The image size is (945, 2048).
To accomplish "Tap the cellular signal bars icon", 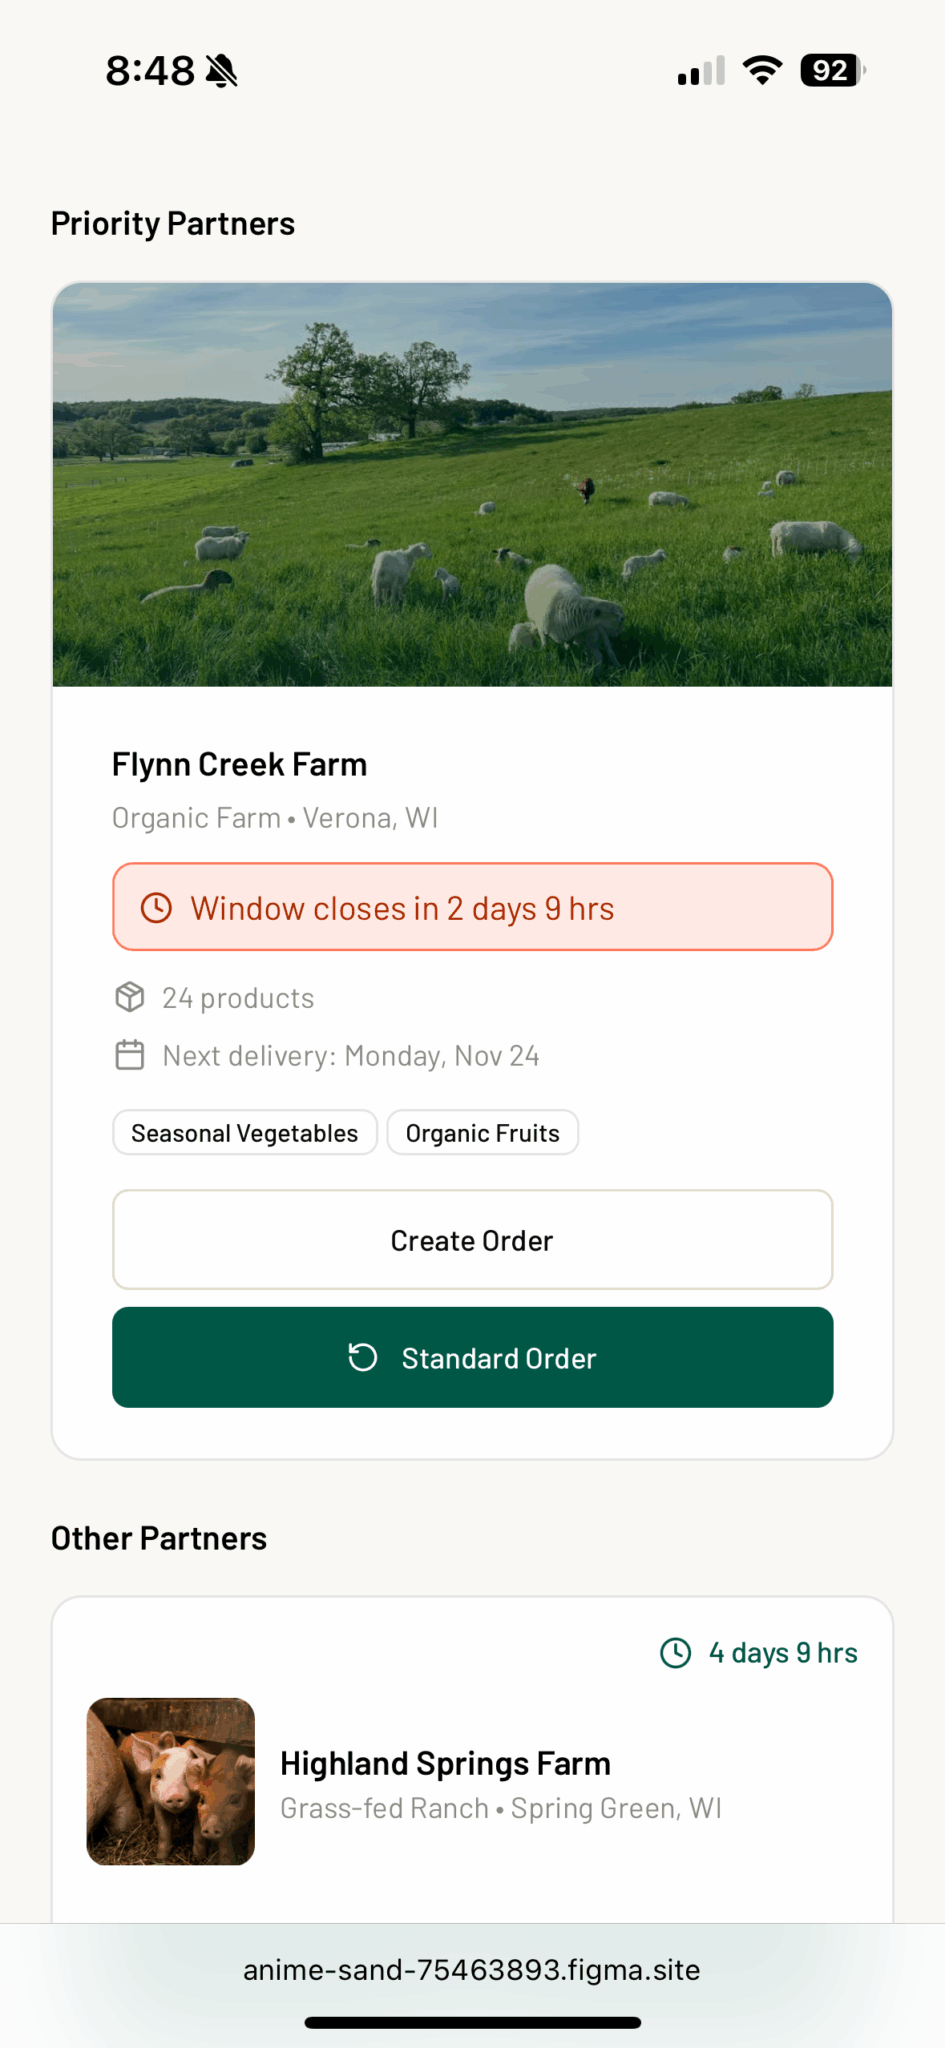I will coord(701,71).
